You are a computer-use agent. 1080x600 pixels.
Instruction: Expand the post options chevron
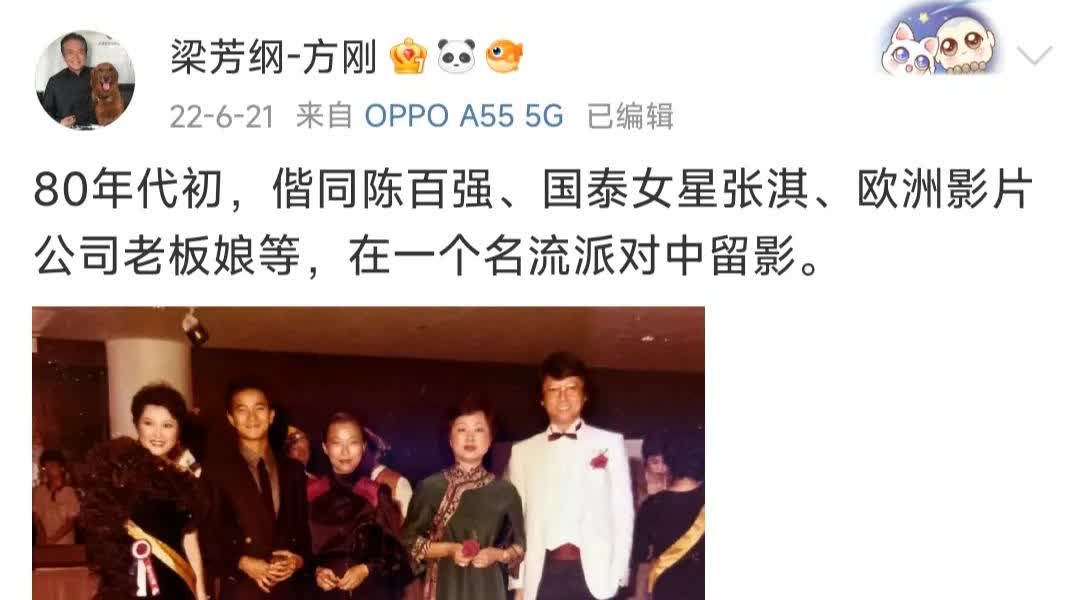tap(1035, 55)
